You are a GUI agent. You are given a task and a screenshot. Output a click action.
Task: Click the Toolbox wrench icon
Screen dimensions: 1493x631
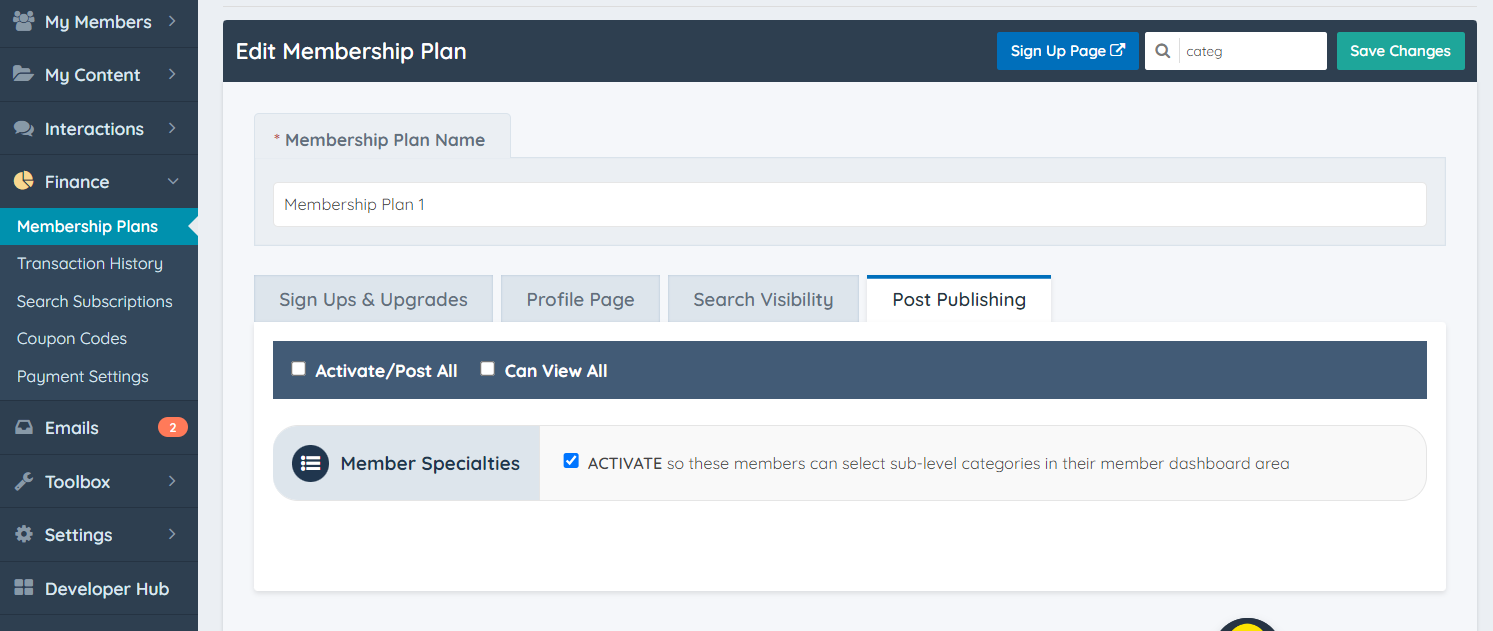pos(24,481)
